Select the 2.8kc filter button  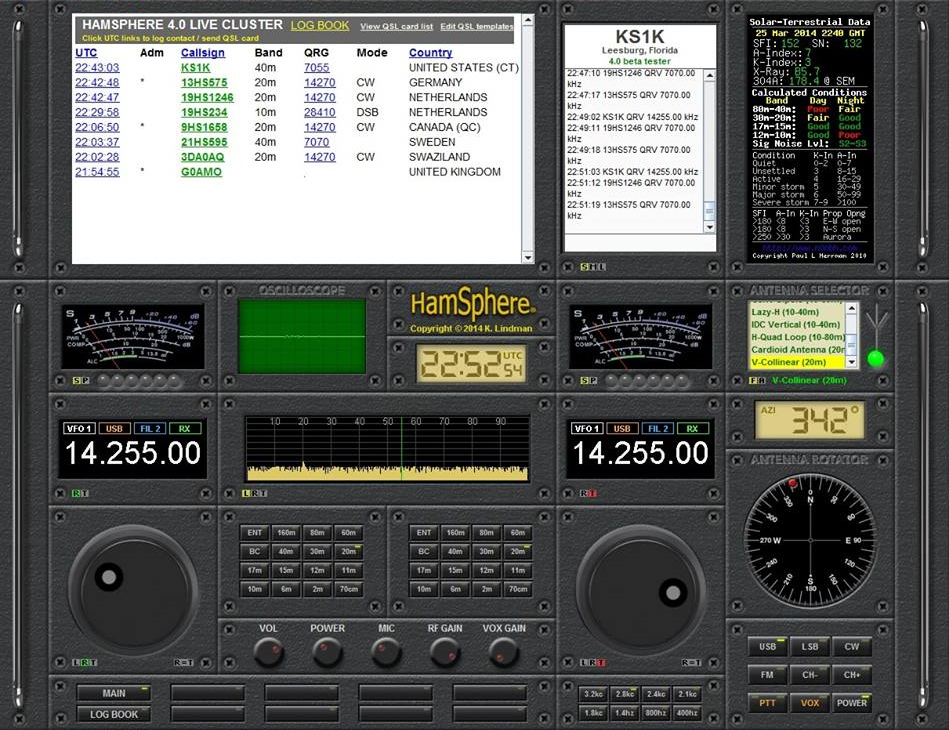point(625,694)
